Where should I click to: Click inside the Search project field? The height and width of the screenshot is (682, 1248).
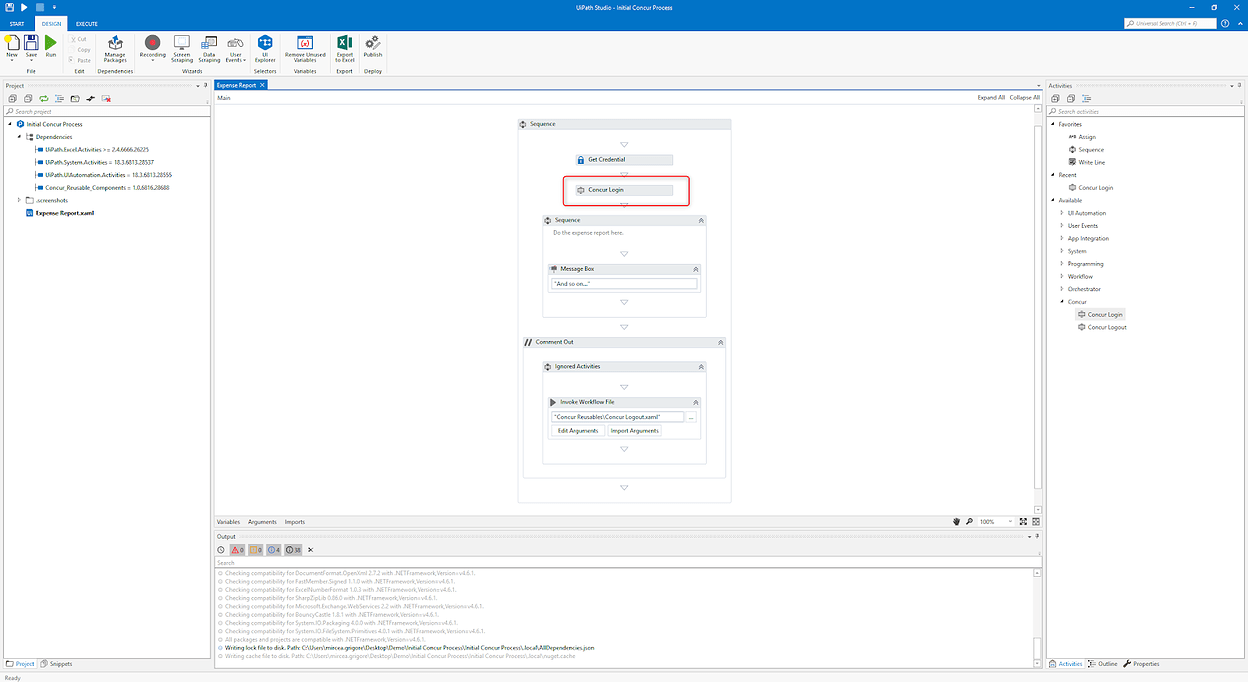click(100, 110)
